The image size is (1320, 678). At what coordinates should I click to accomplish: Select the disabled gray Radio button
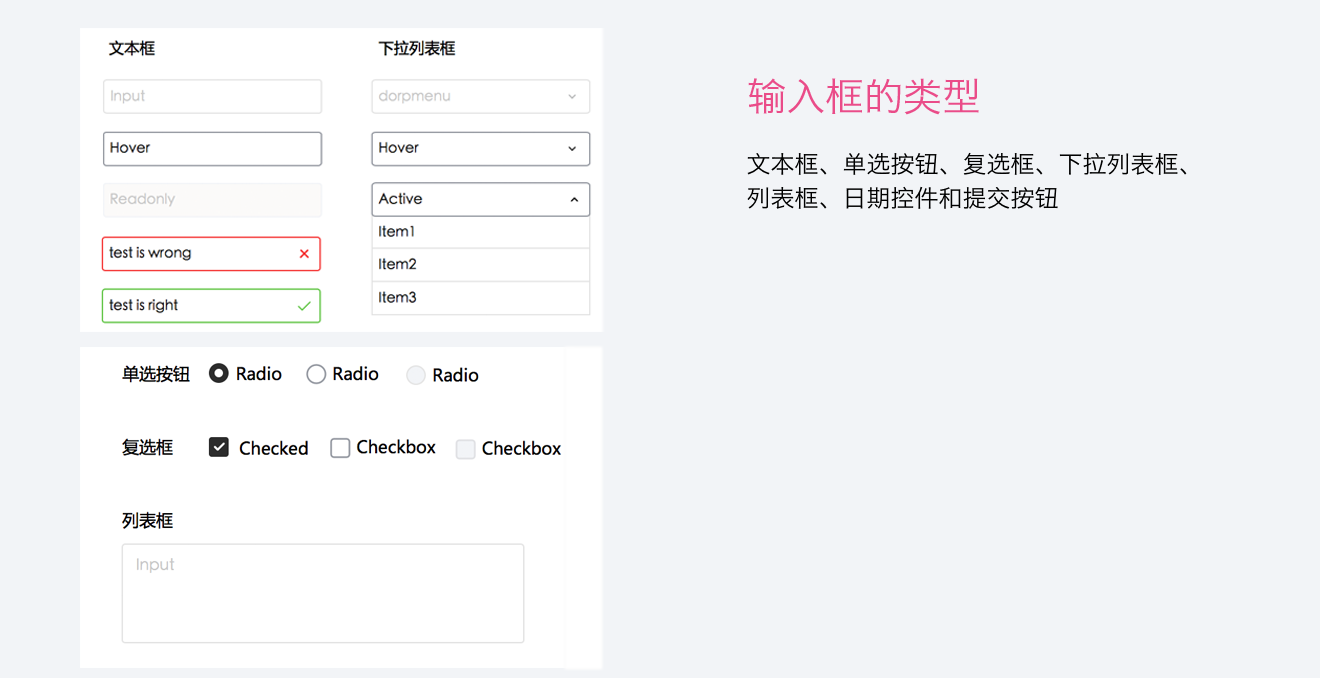416,375
